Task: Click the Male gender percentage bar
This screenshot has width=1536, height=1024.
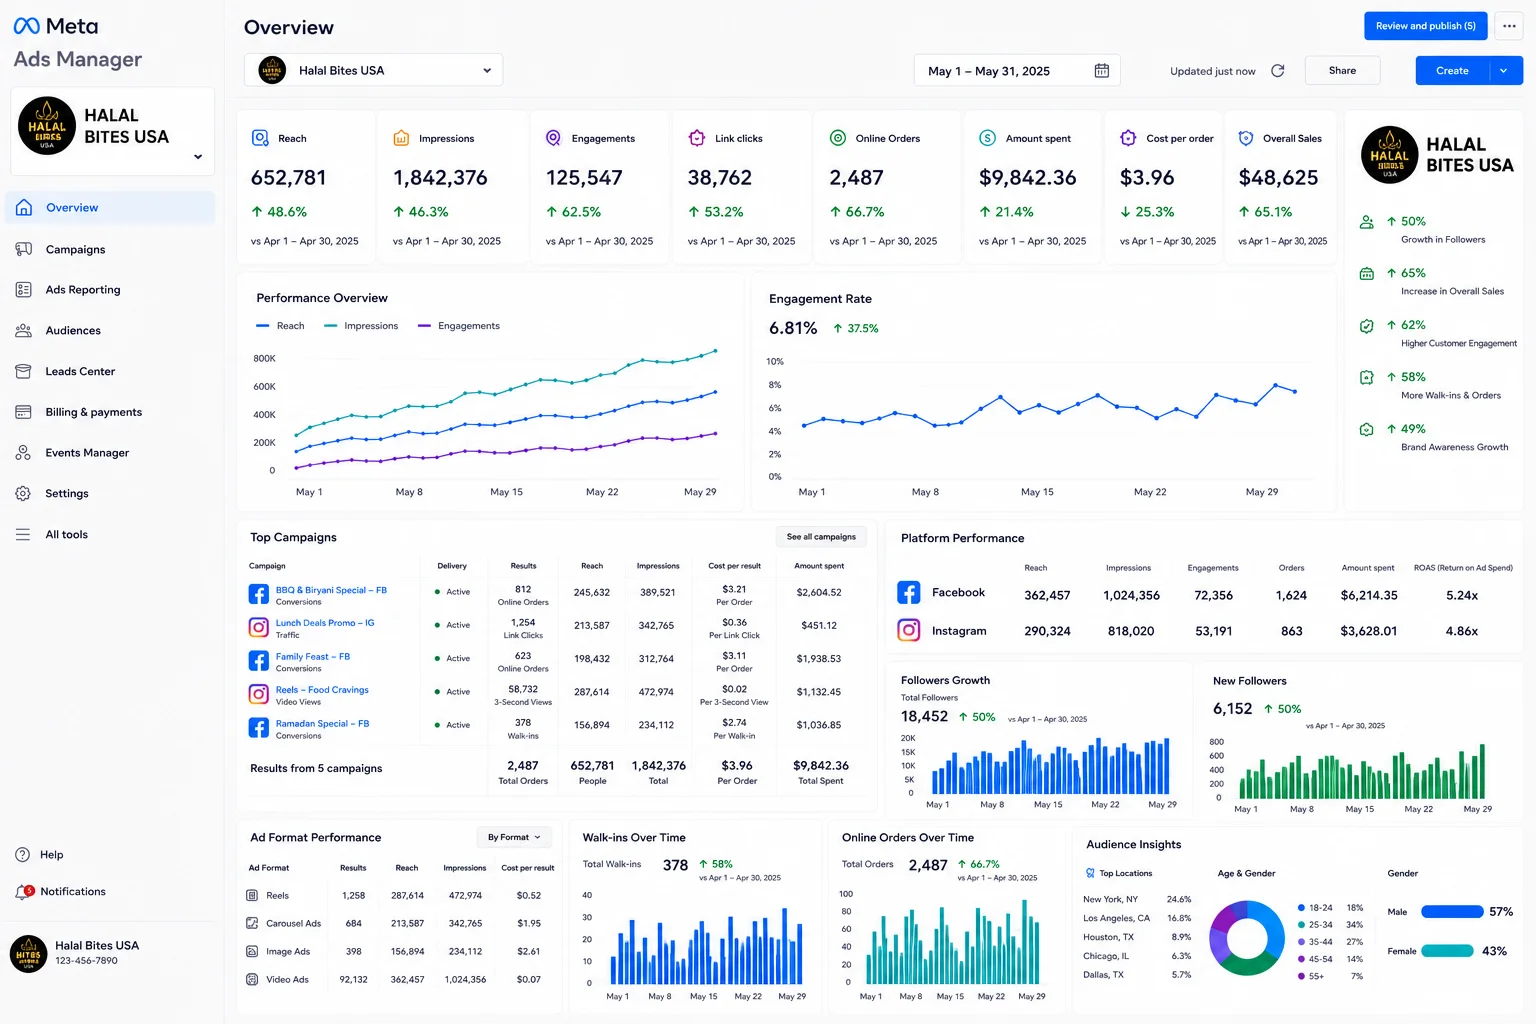Action: coord(1452,912)
